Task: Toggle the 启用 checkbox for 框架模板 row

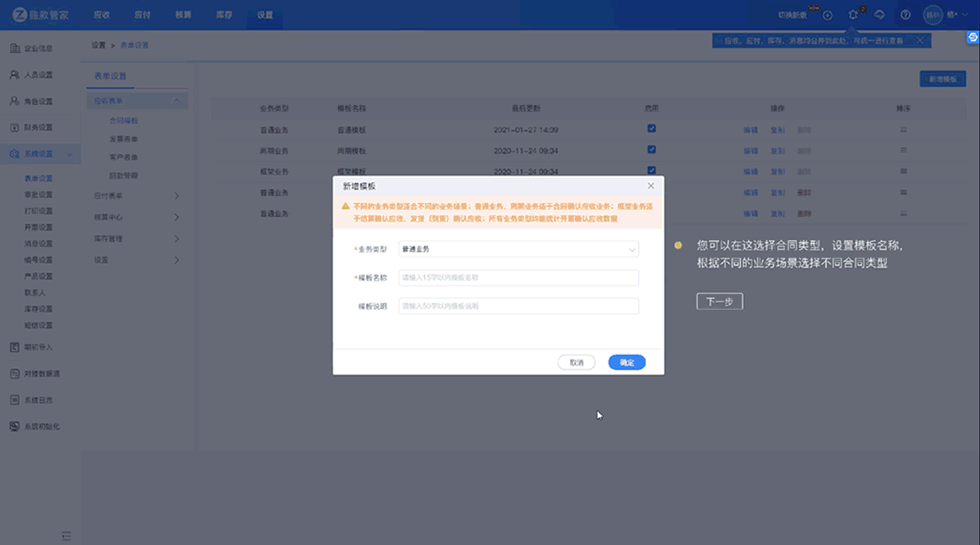Action: [651, 171]
